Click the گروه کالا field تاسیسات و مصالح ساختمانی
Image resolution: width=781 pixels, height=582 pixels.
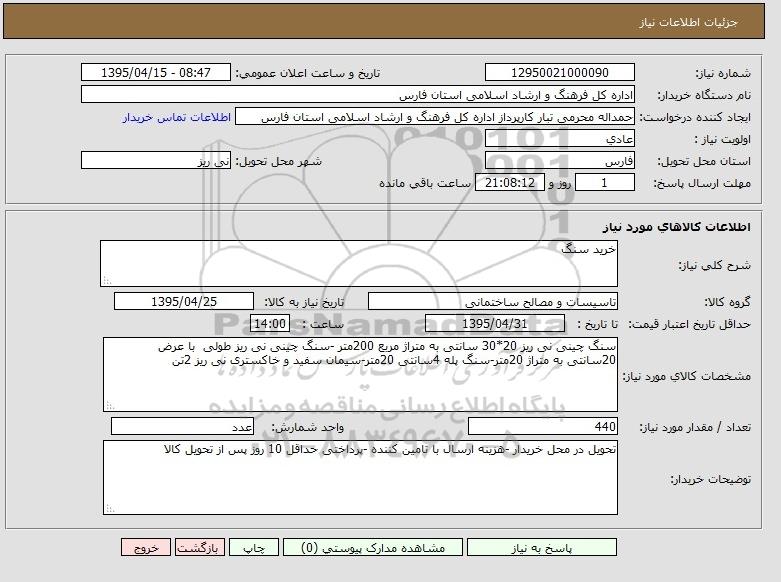[493, 301]
